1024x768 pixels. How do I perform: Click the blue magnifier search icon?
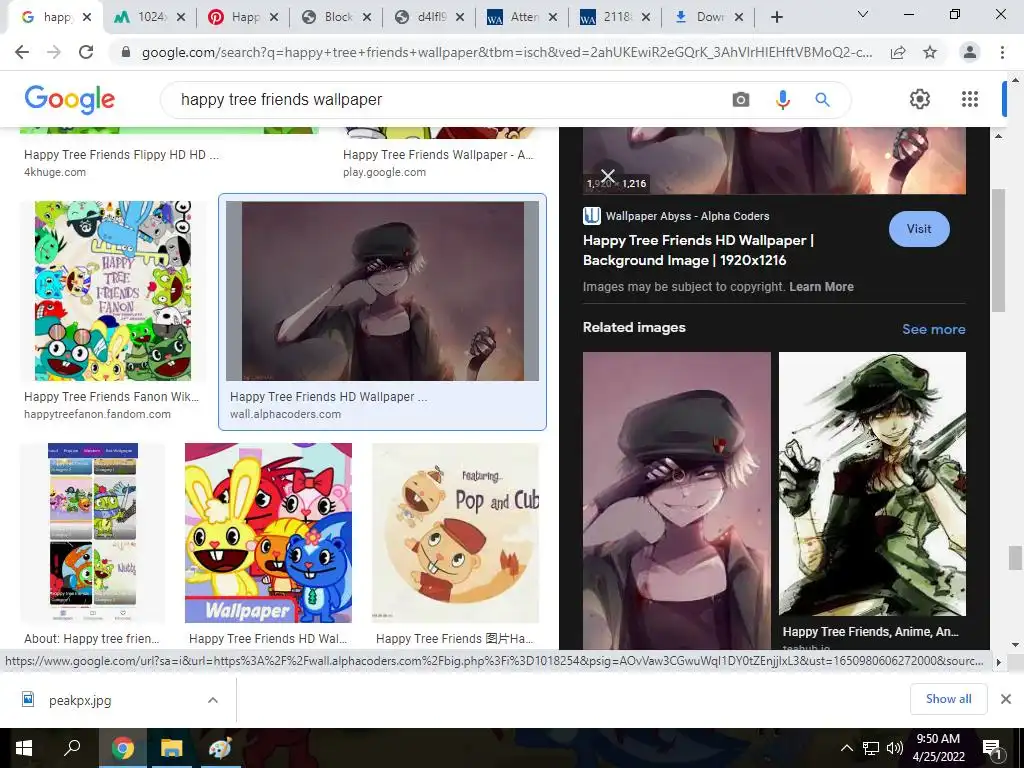[822, 99]
